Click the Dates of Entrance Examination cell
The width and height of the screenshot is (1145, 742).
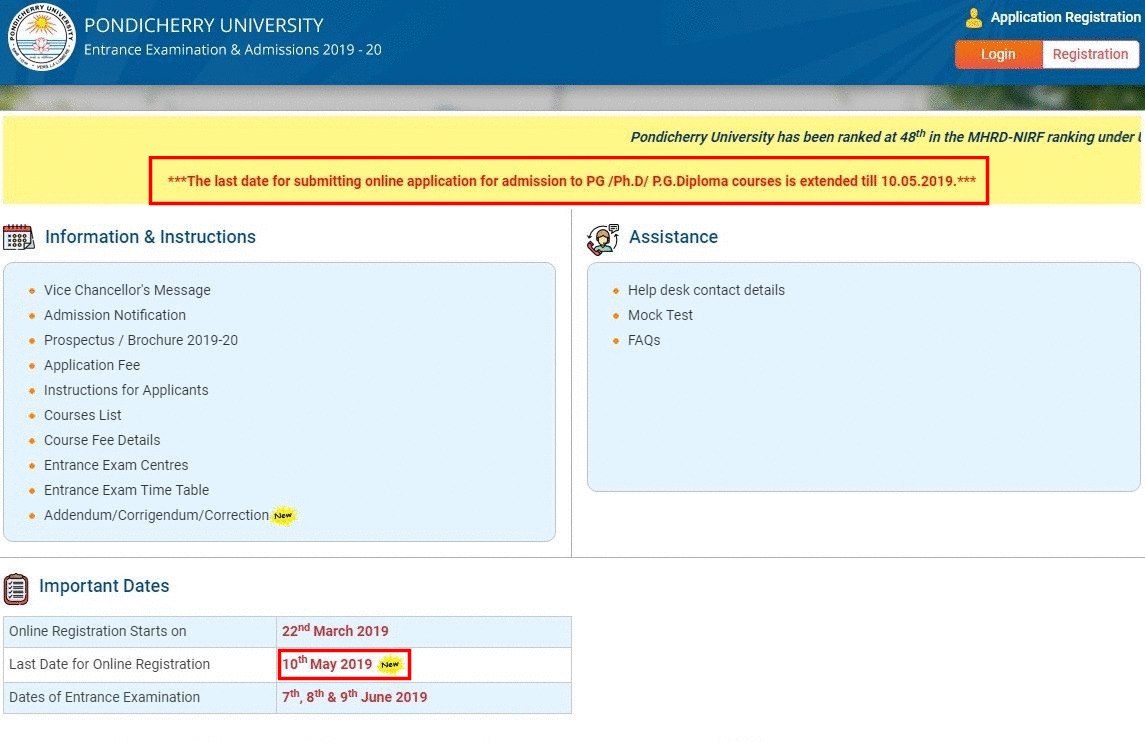[x=140, y=697]
